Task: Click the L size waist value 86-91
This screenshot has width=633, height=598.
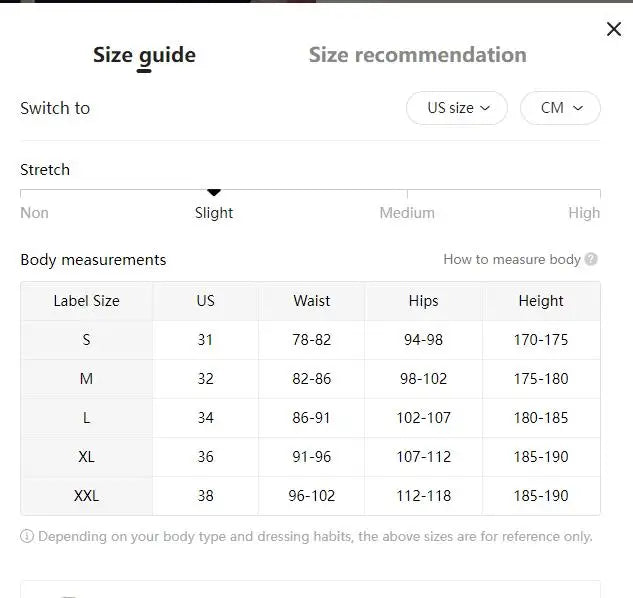Action: pyautogui.click(x=311, y=418)
